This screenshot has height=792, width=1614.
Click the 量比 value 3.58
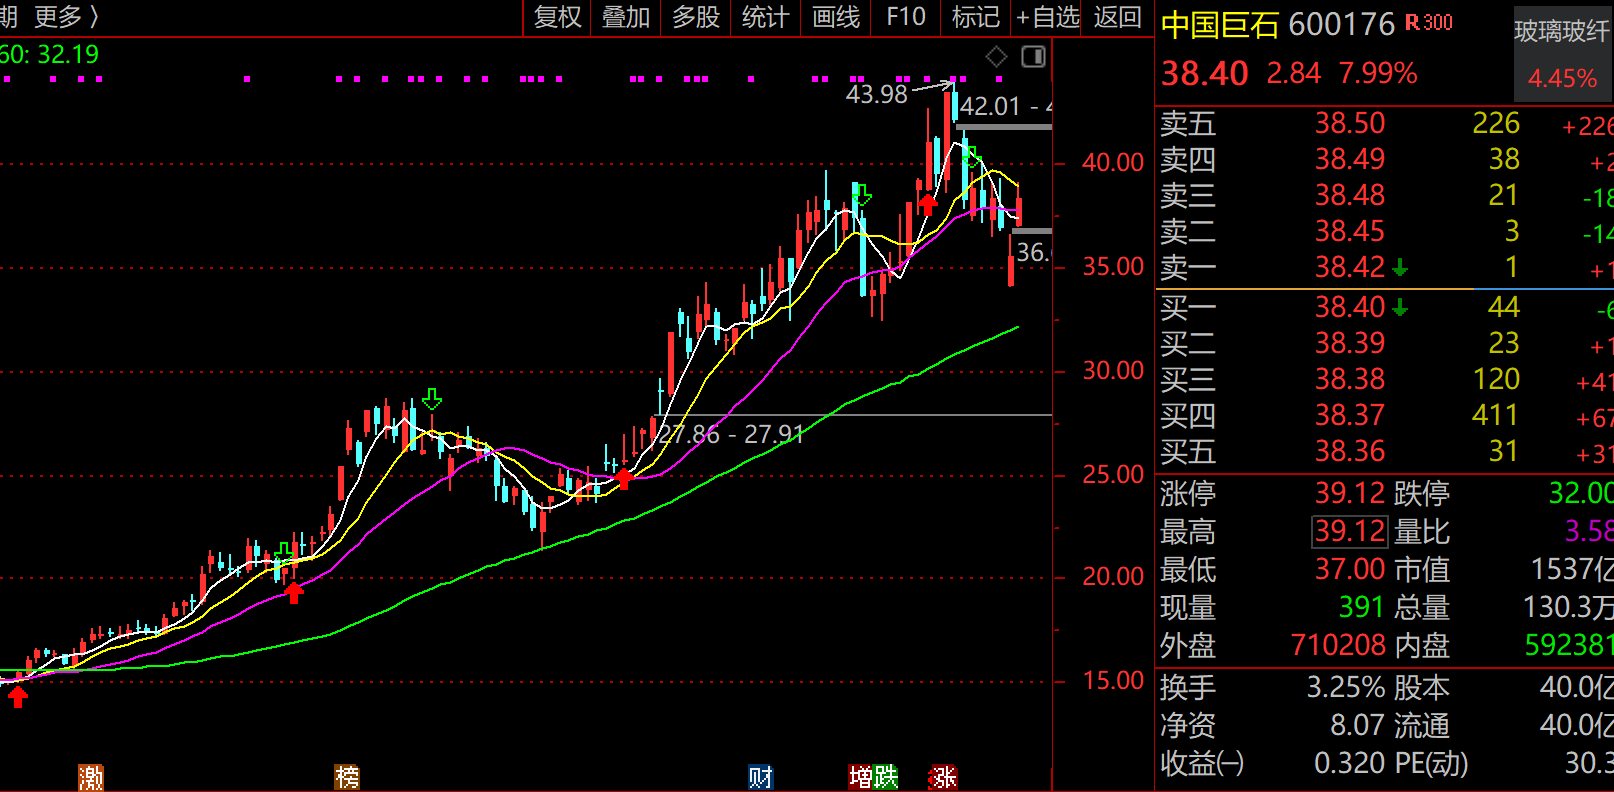pos(1589,531)
